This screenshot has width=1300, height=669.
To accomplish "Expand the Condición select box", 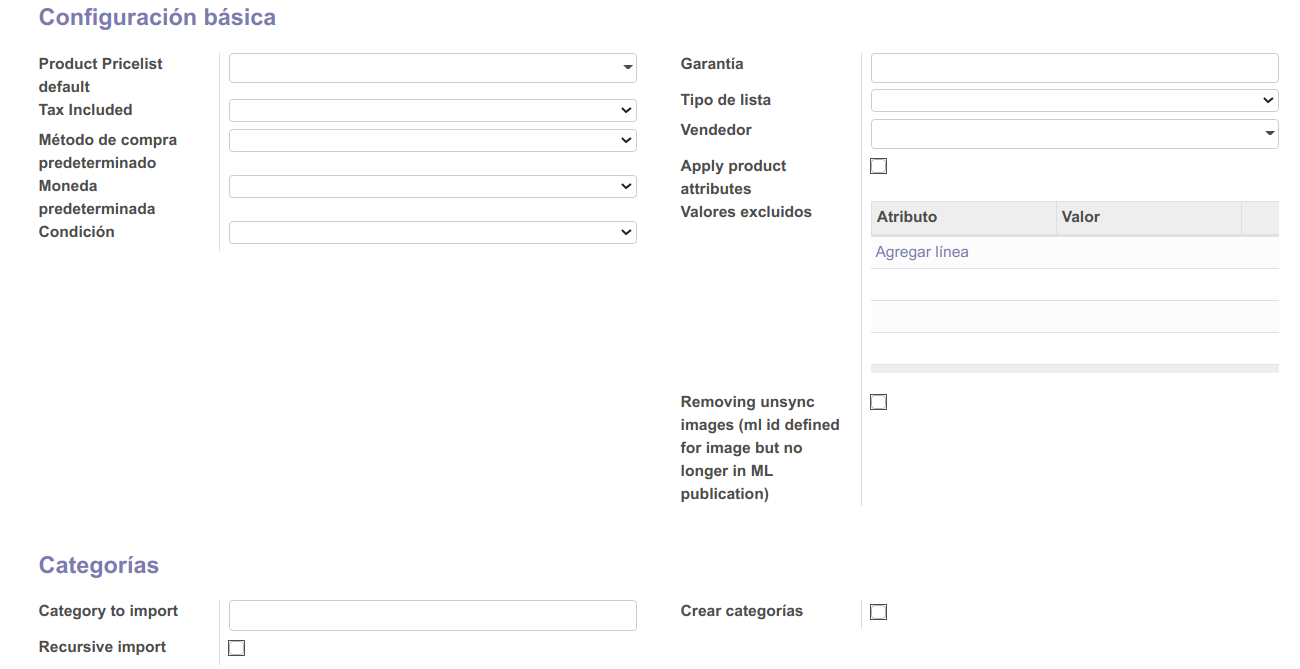I will tap(432, 232).
